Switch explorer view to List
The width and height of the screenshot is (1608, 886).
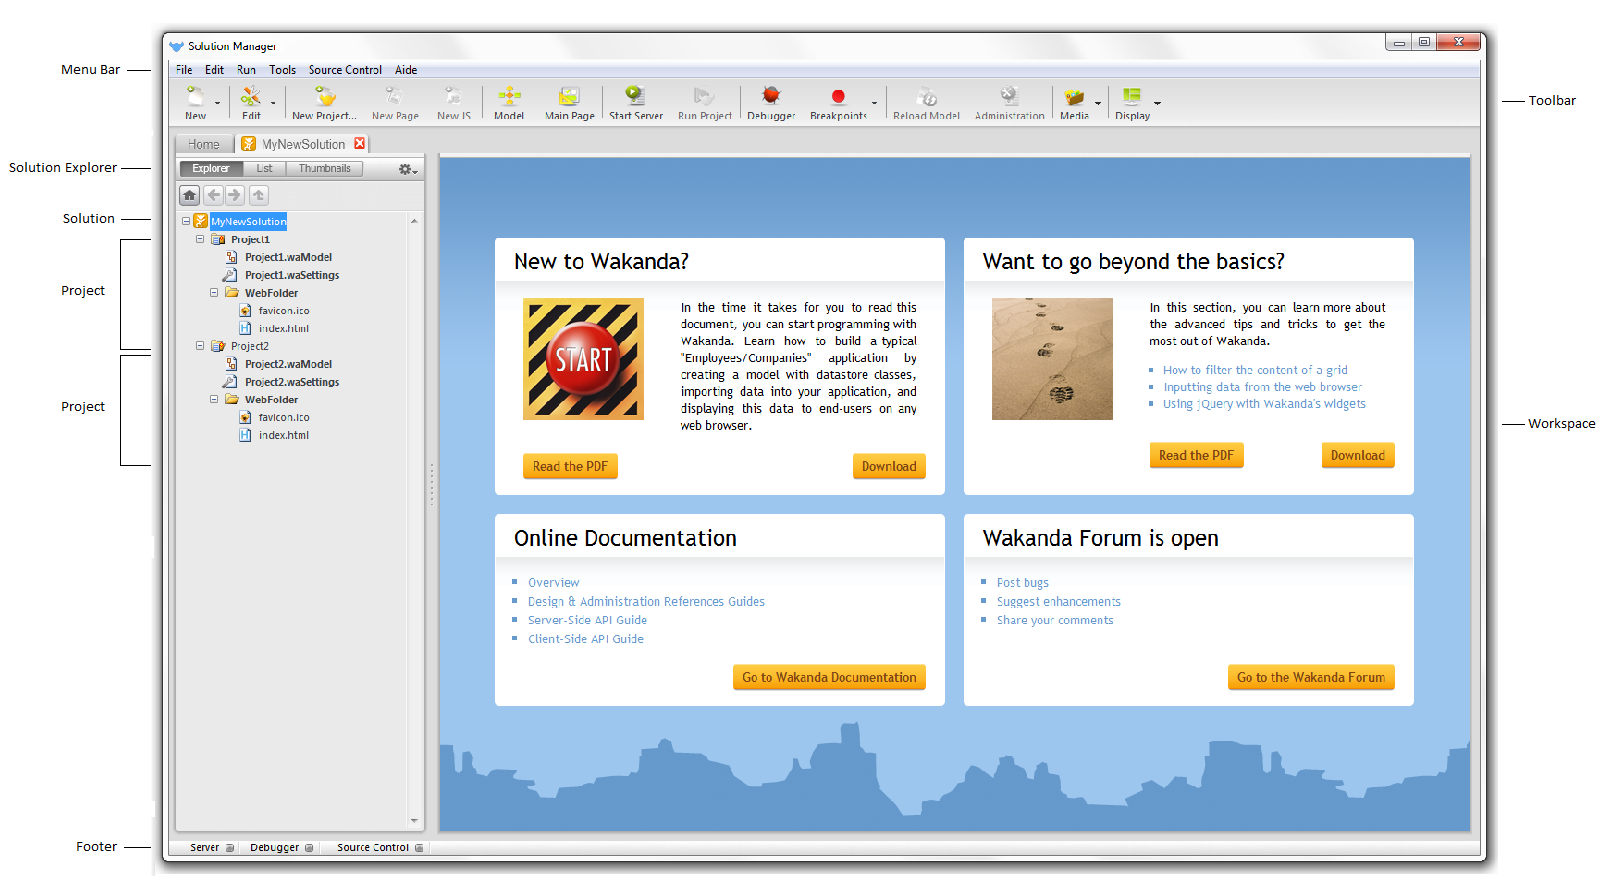(x=264, y=169)
